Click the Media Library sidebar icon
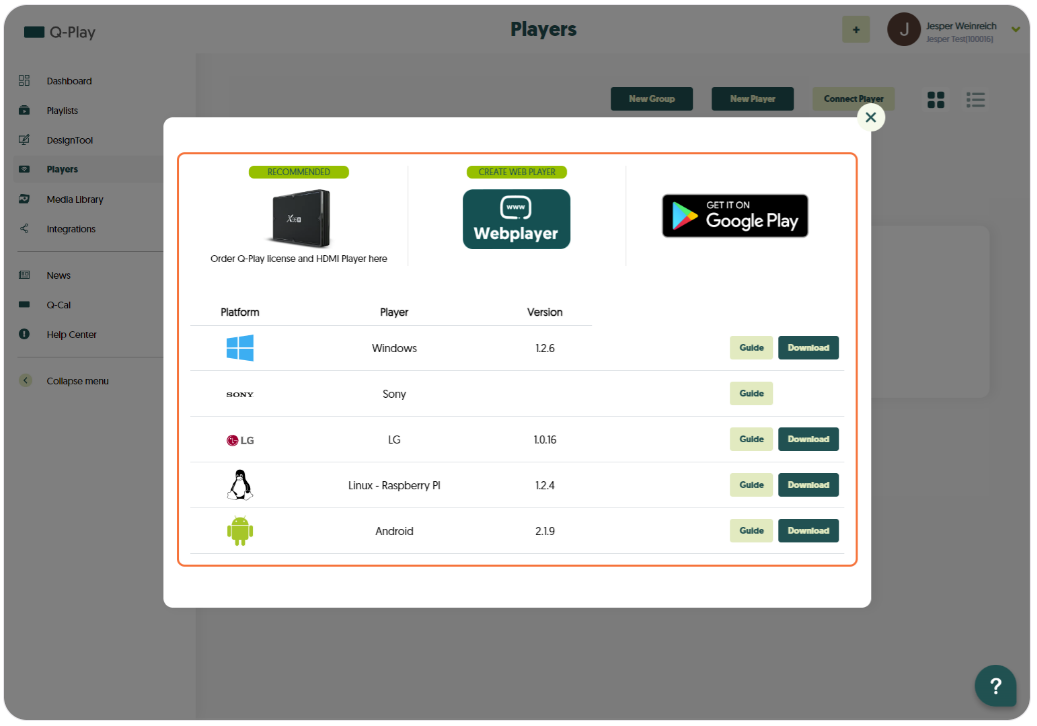The height and width of the screenshot is (726, 1037). tap(24, 199)
